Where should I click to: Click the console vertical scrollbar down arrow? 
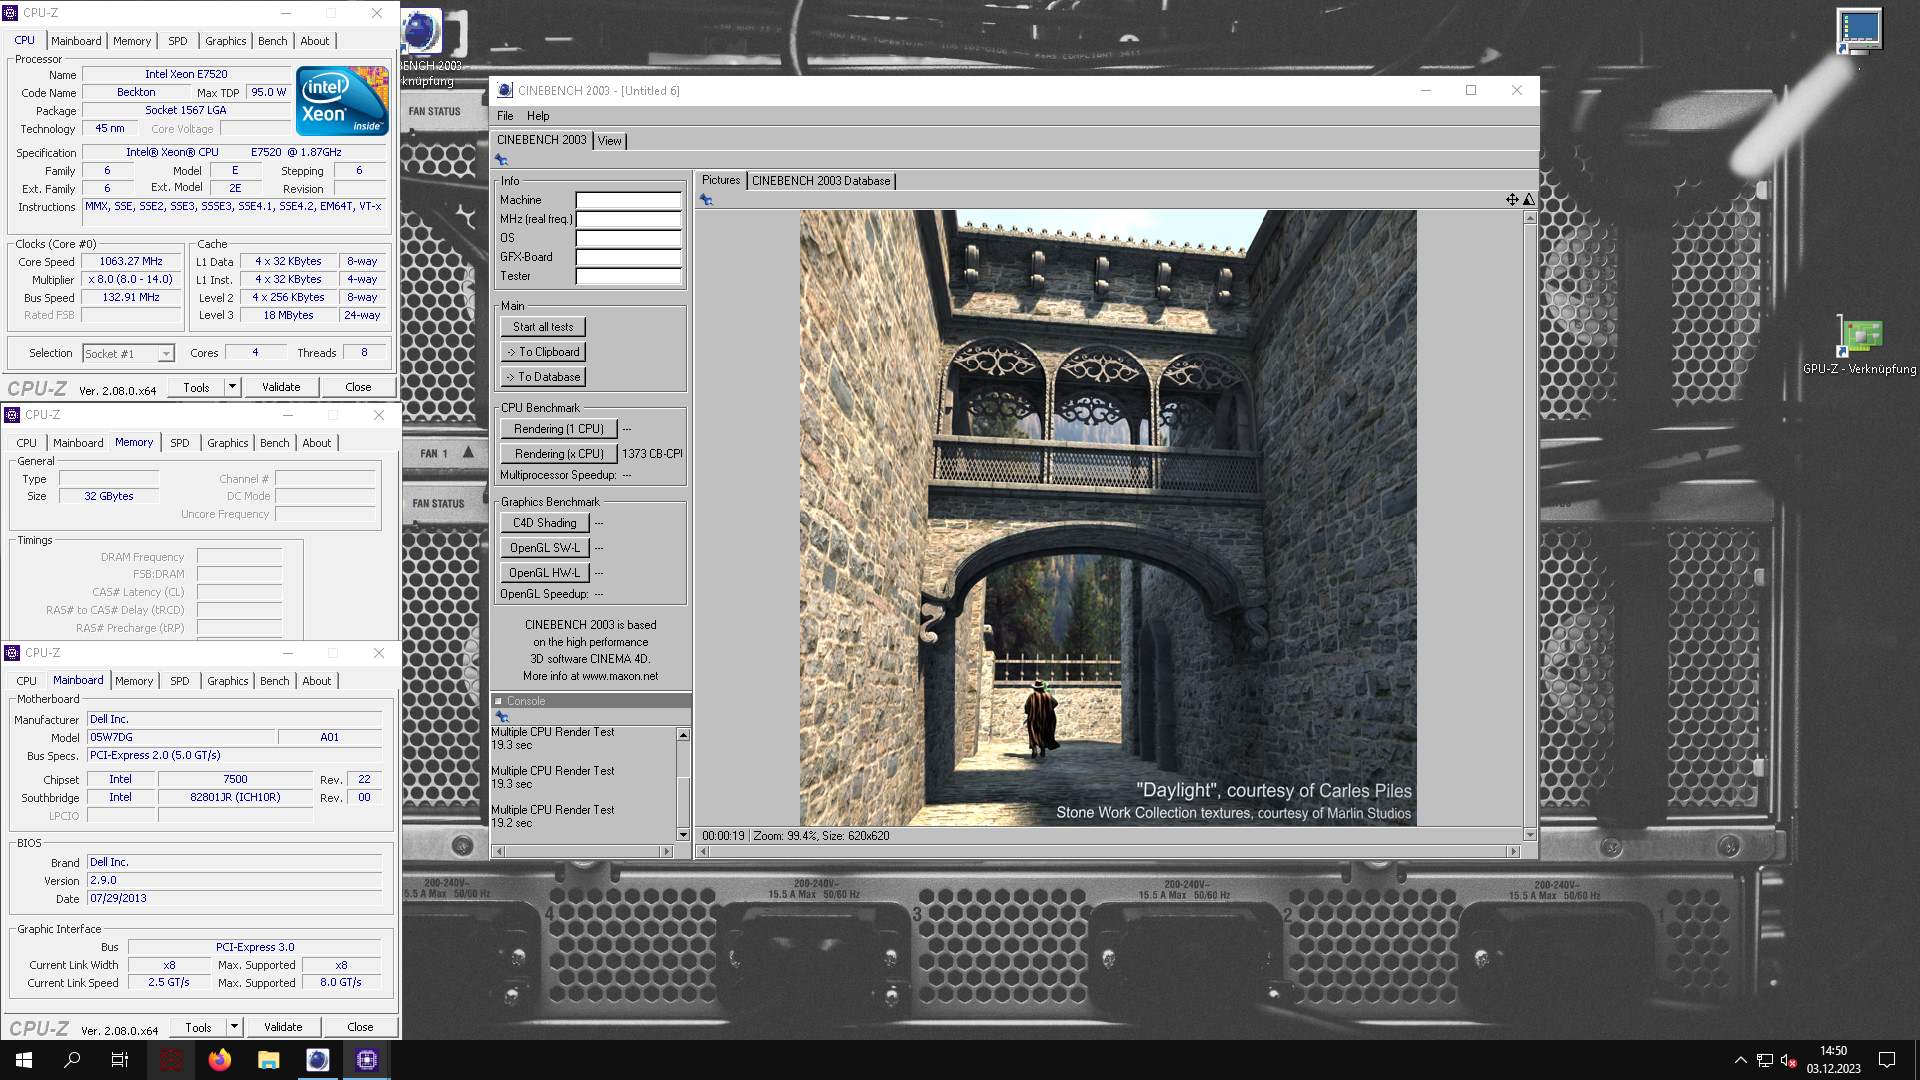tap(684, 835)
